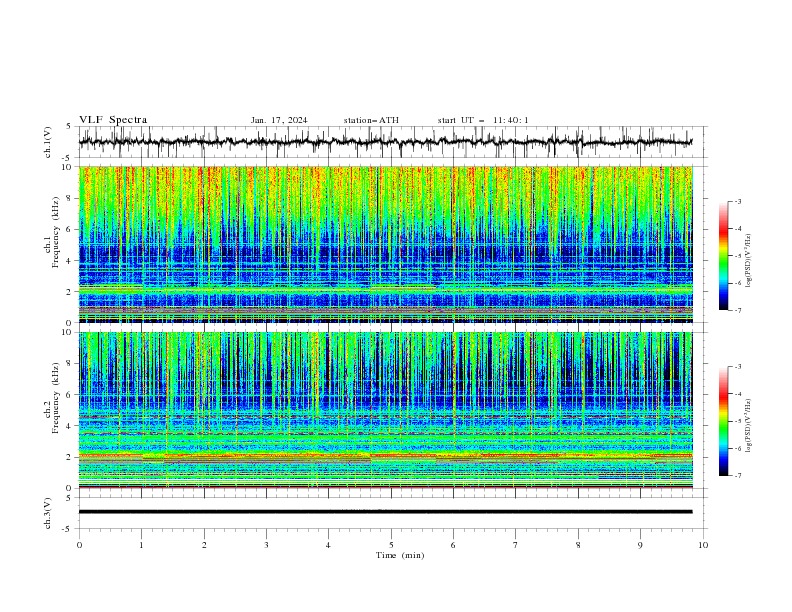Click the "10" tick on the time axis

click(703, 545)
